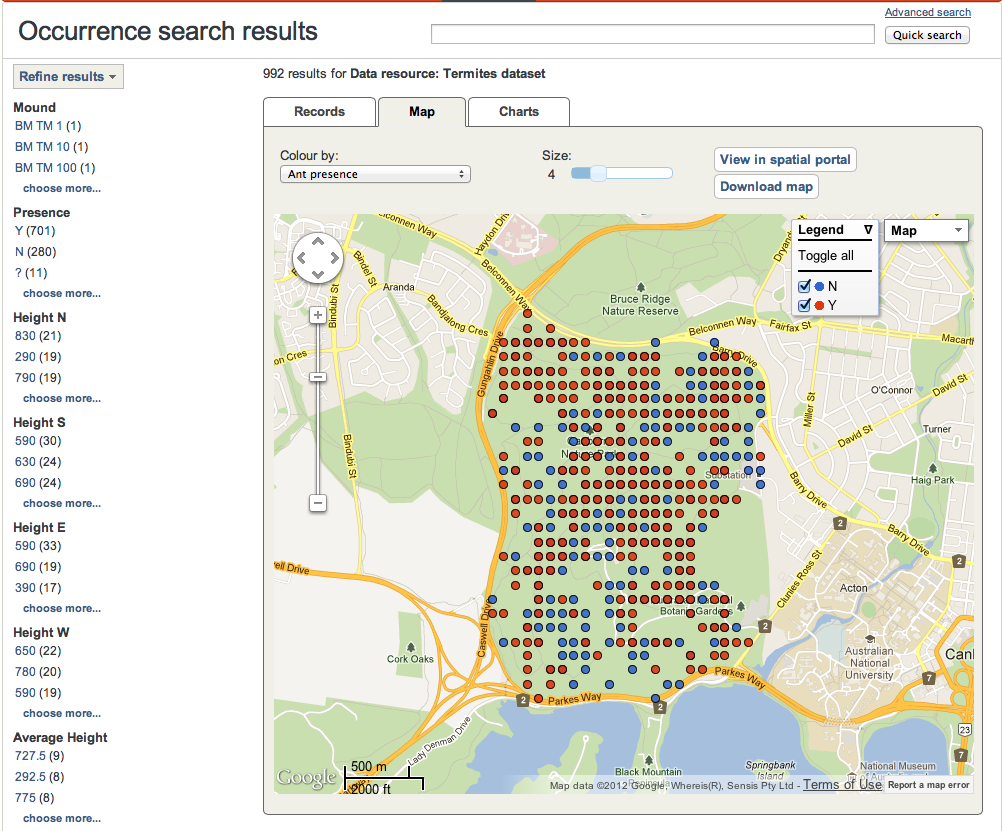
Task: Click the Quick search button
Action: coord(927,35)
